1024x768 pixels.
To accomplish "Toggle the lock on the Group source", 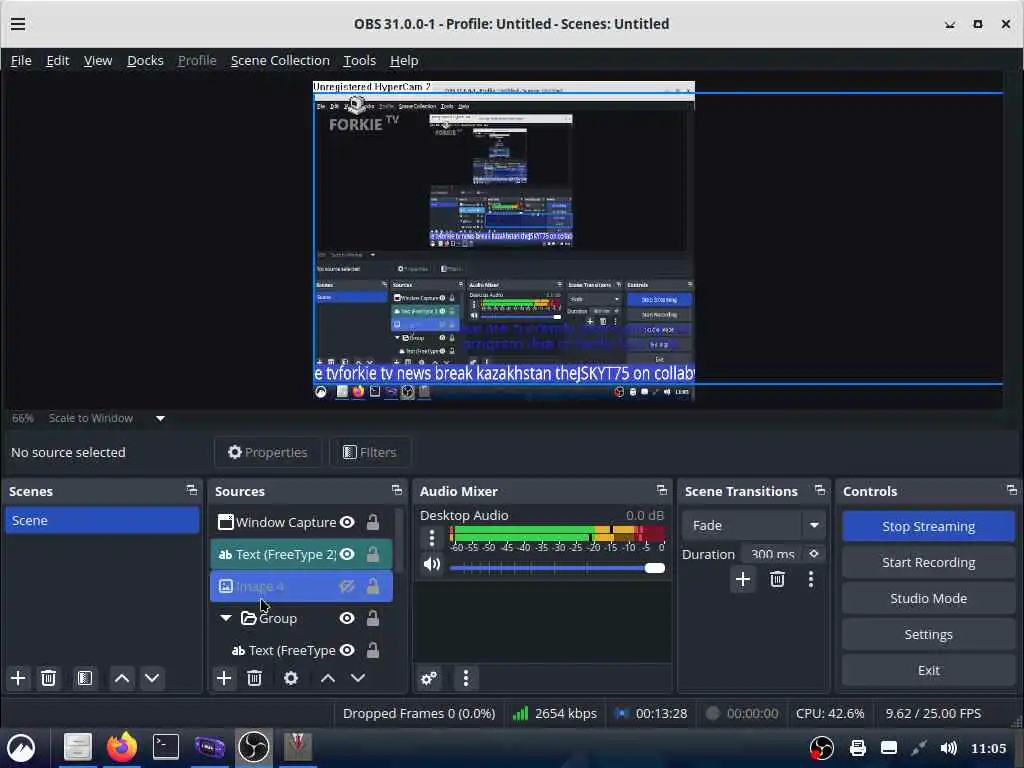I will [372, 618].
